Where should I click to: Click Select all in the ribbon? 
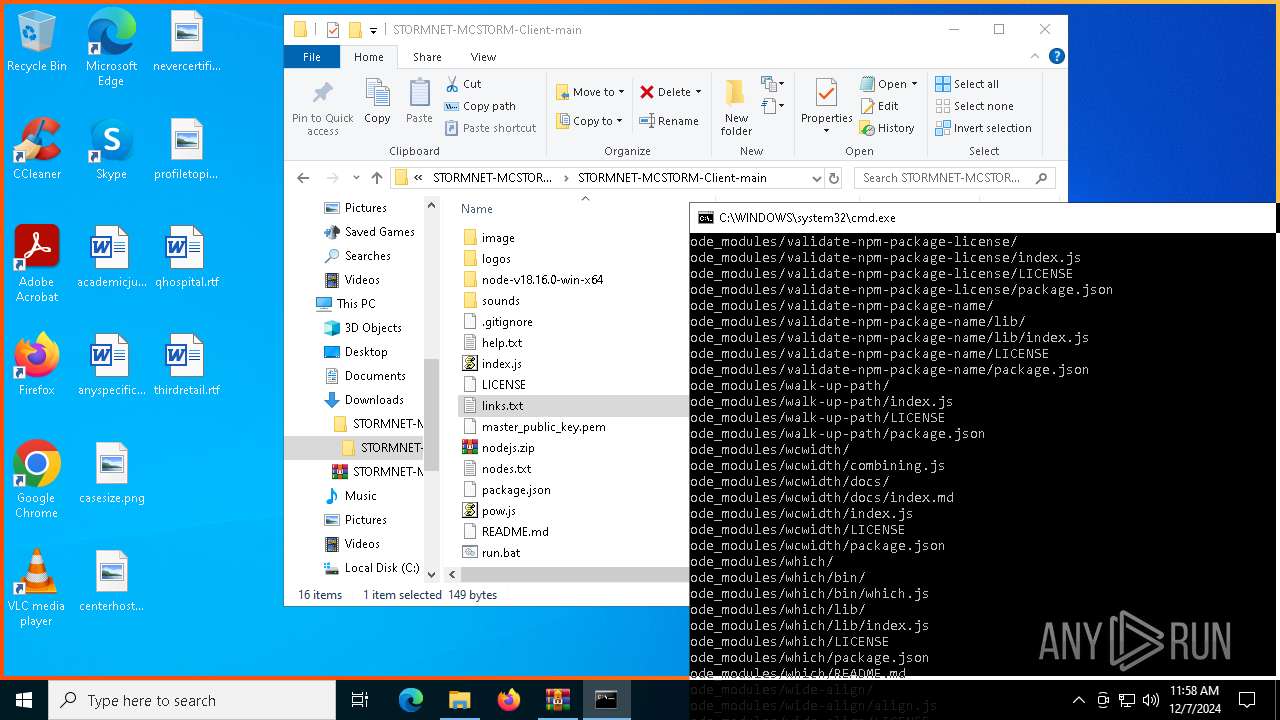pyautogui.click(x=967, y=84)
